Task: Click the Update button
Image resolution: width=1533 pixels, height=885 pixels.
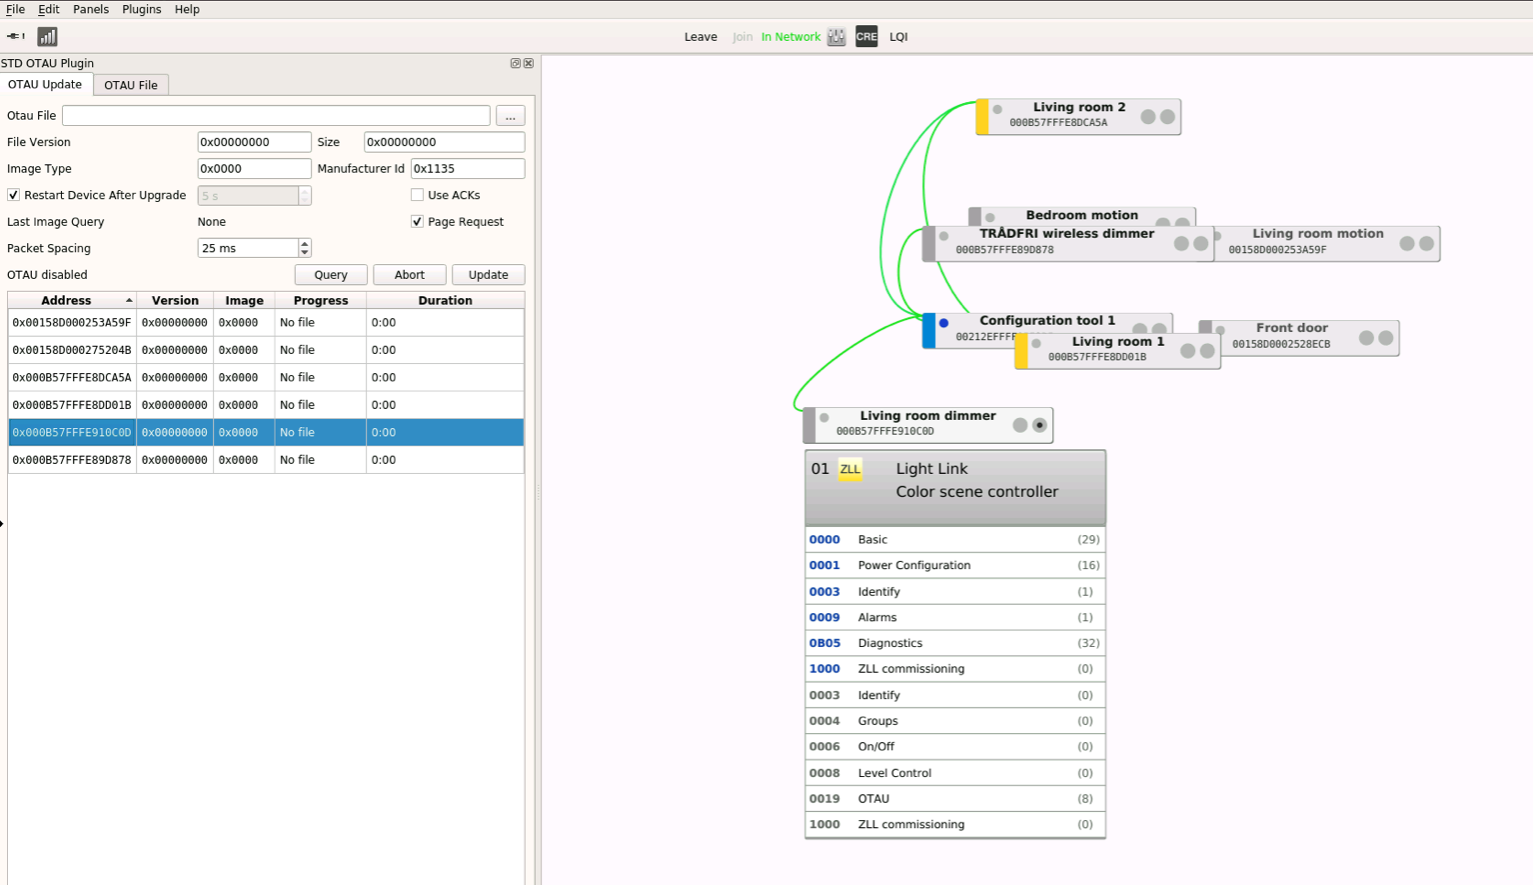Action: pyautogui.click(x=488, y=275)
